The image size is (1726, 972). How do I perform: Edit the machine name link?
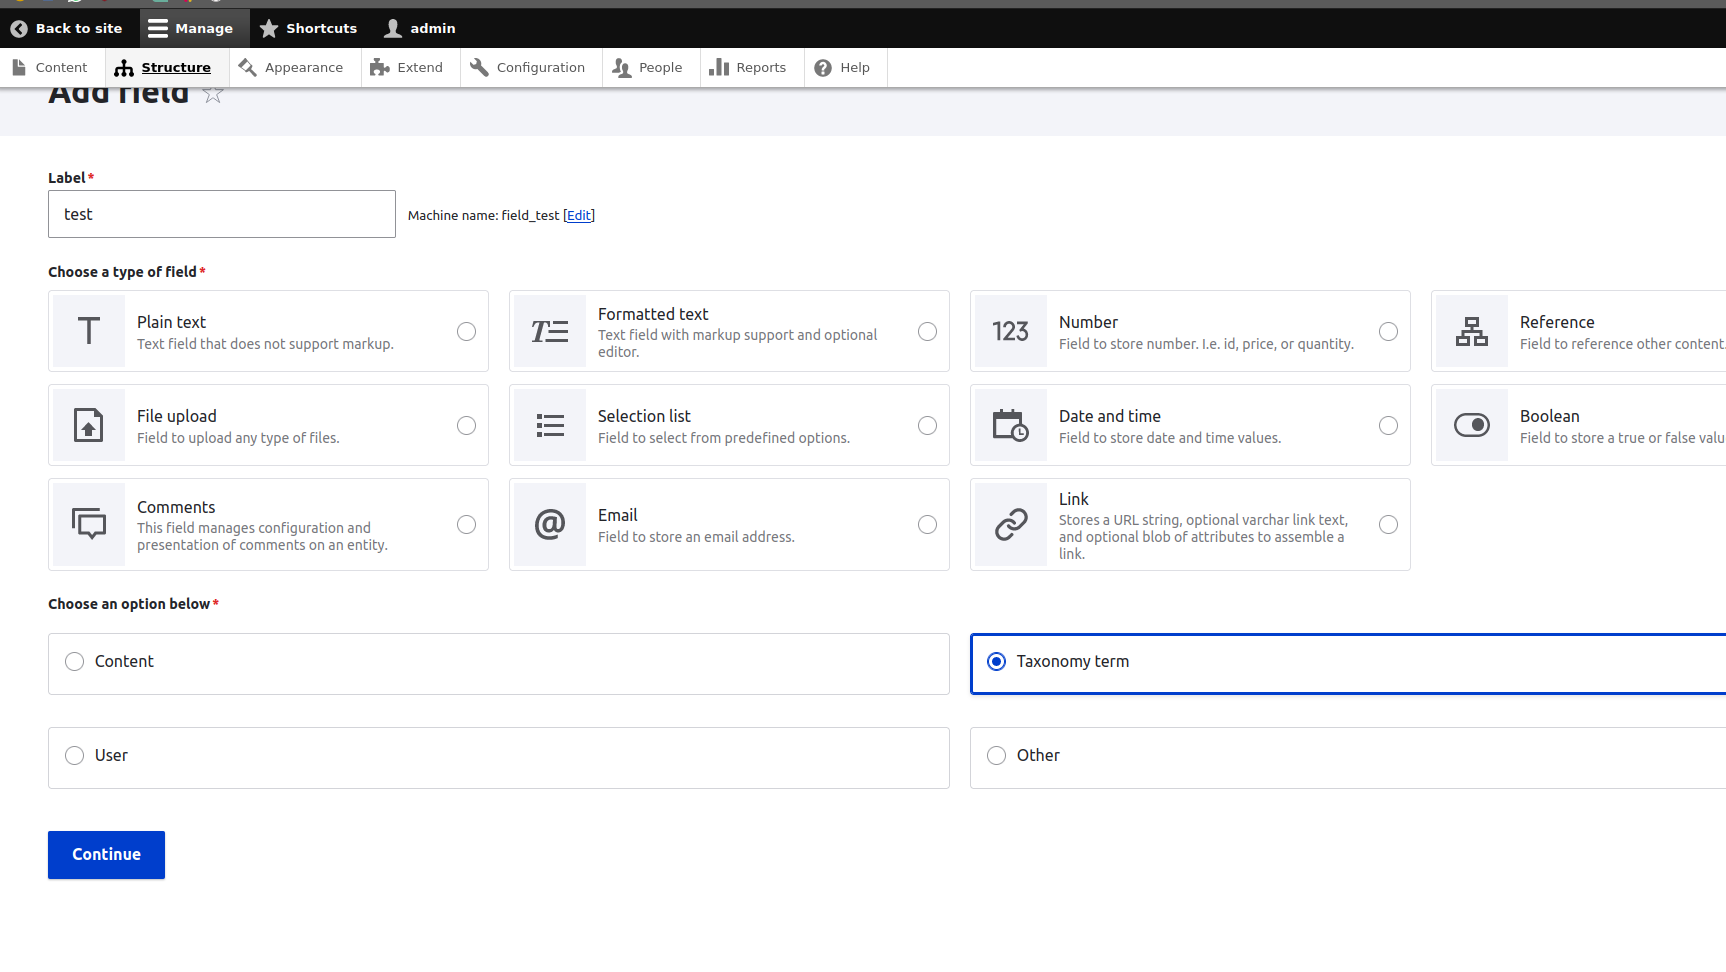(578, 216)
